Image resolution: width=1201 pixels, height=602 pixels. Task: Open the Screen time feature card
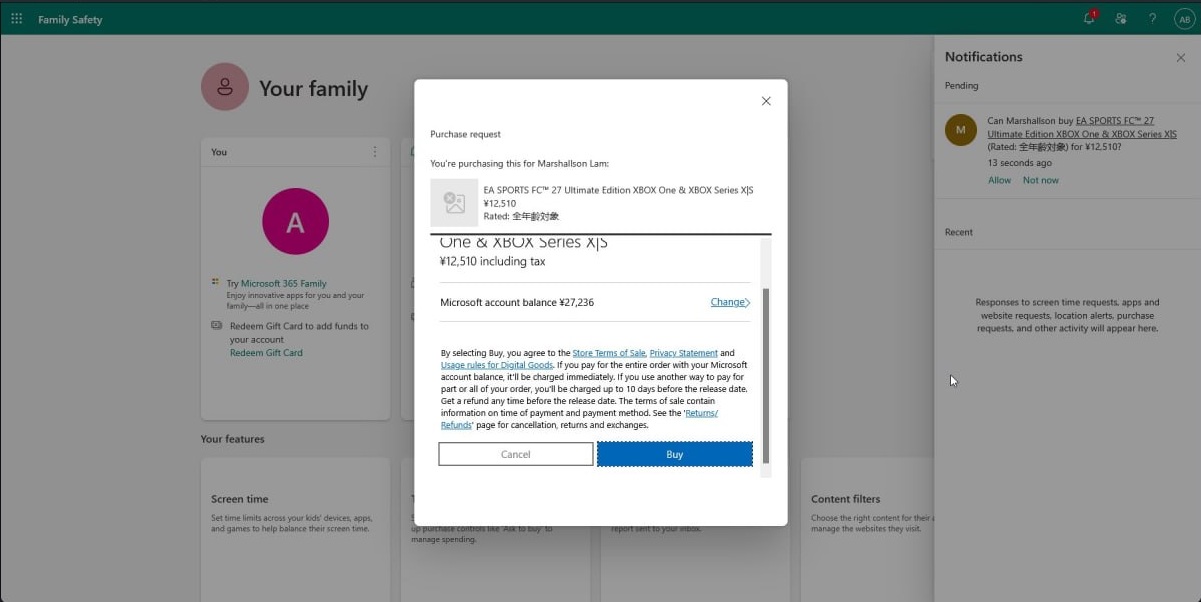[295, 528]
